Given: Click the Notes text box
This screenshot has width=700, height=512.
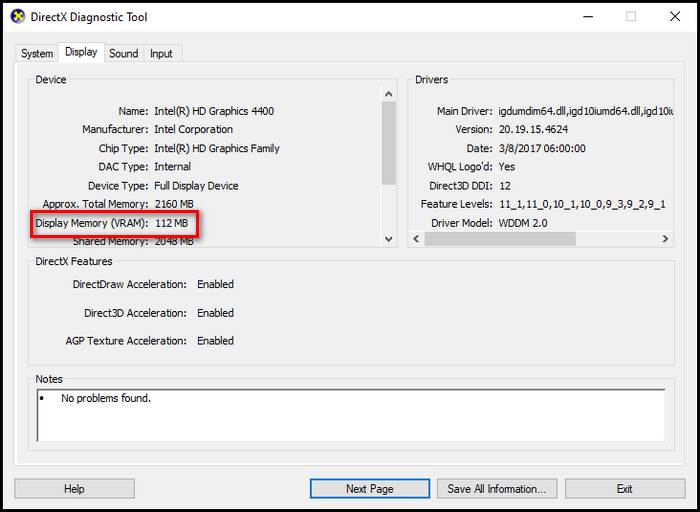Looking at the screenshot, I should point(351,416).
